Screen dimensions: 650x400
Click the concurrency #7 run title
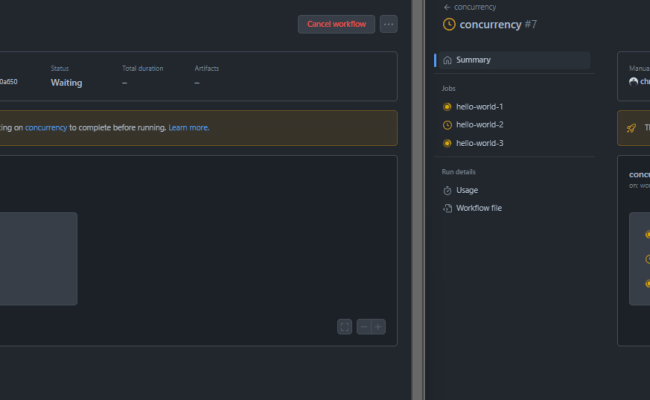[498, 24]
